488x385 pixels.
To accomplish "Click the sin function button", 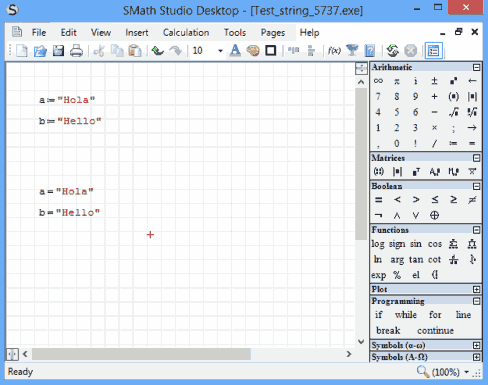I will (416, 244).
